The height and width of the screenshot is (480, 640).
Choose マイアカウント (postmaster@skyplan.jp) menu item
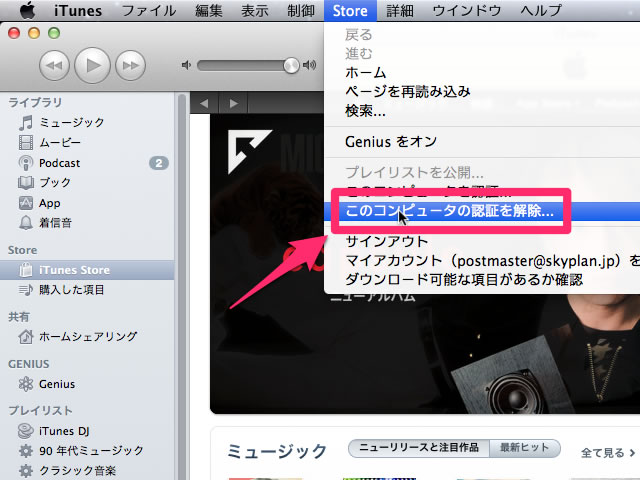pyautogui.click(x=482, y=261)
